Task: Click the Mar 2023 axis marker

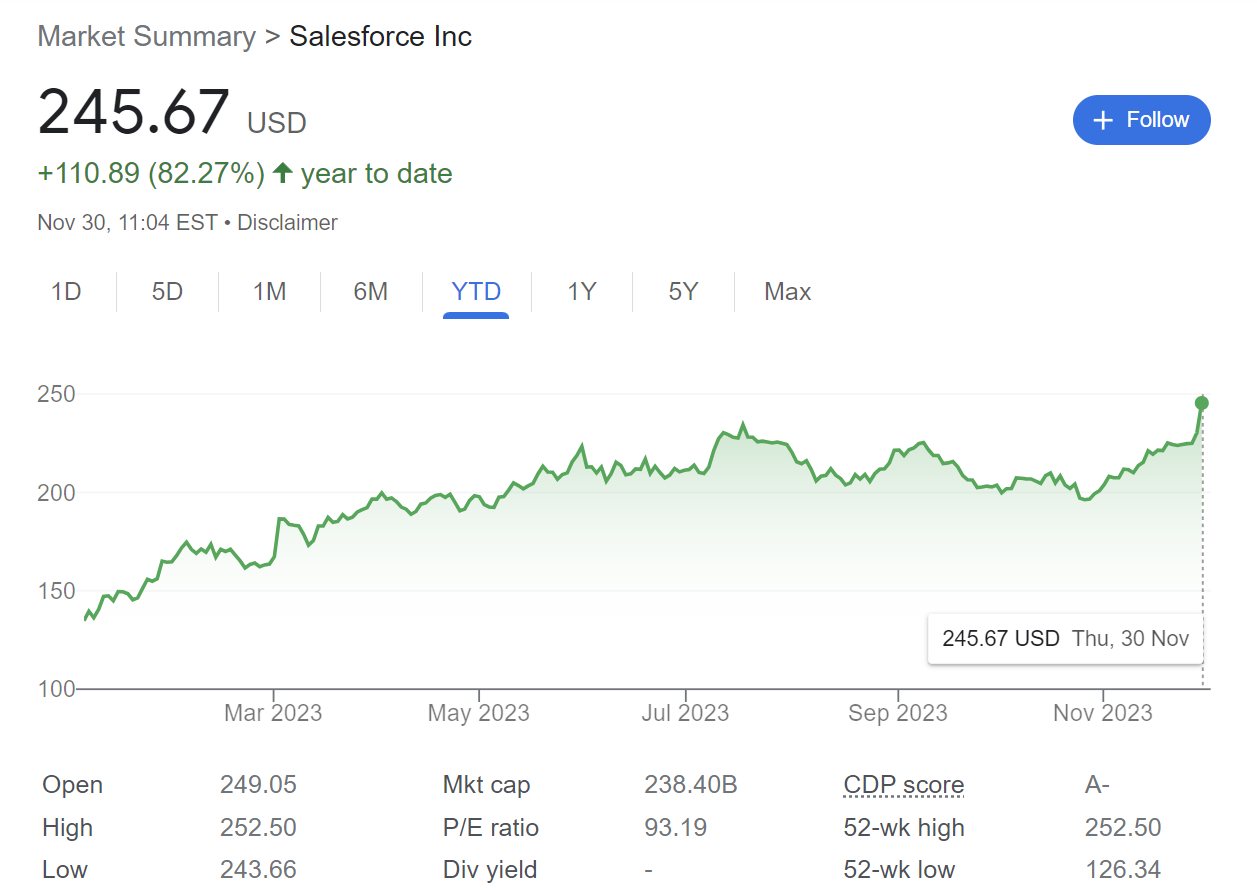Action: [273, 713]
